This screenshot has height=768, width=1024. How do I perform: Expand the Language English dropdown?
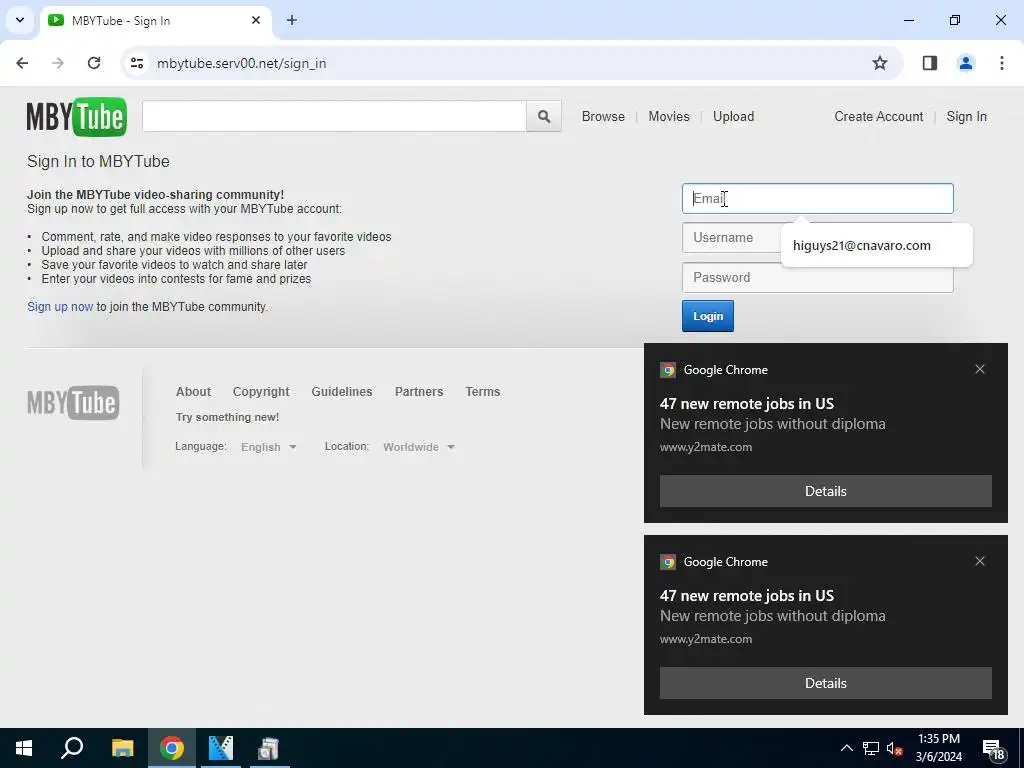point(268,447)
